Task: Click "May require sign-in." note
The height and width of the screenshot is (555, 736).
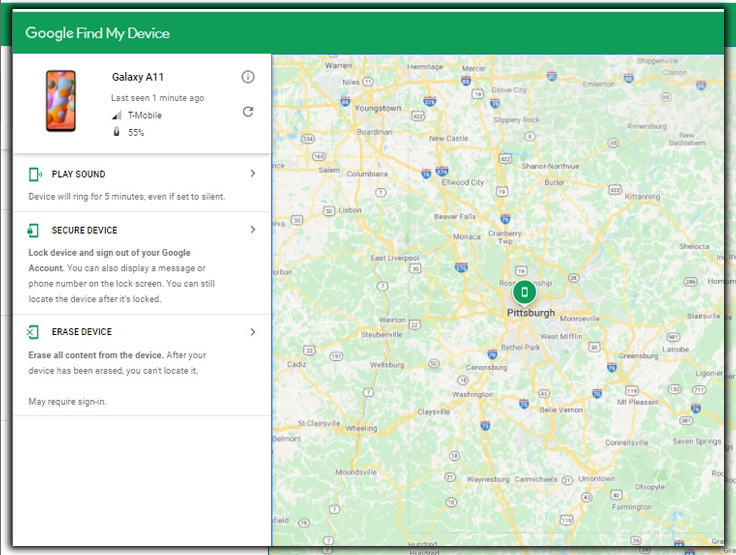Action: pyautogui.click(x=67, y=401)
